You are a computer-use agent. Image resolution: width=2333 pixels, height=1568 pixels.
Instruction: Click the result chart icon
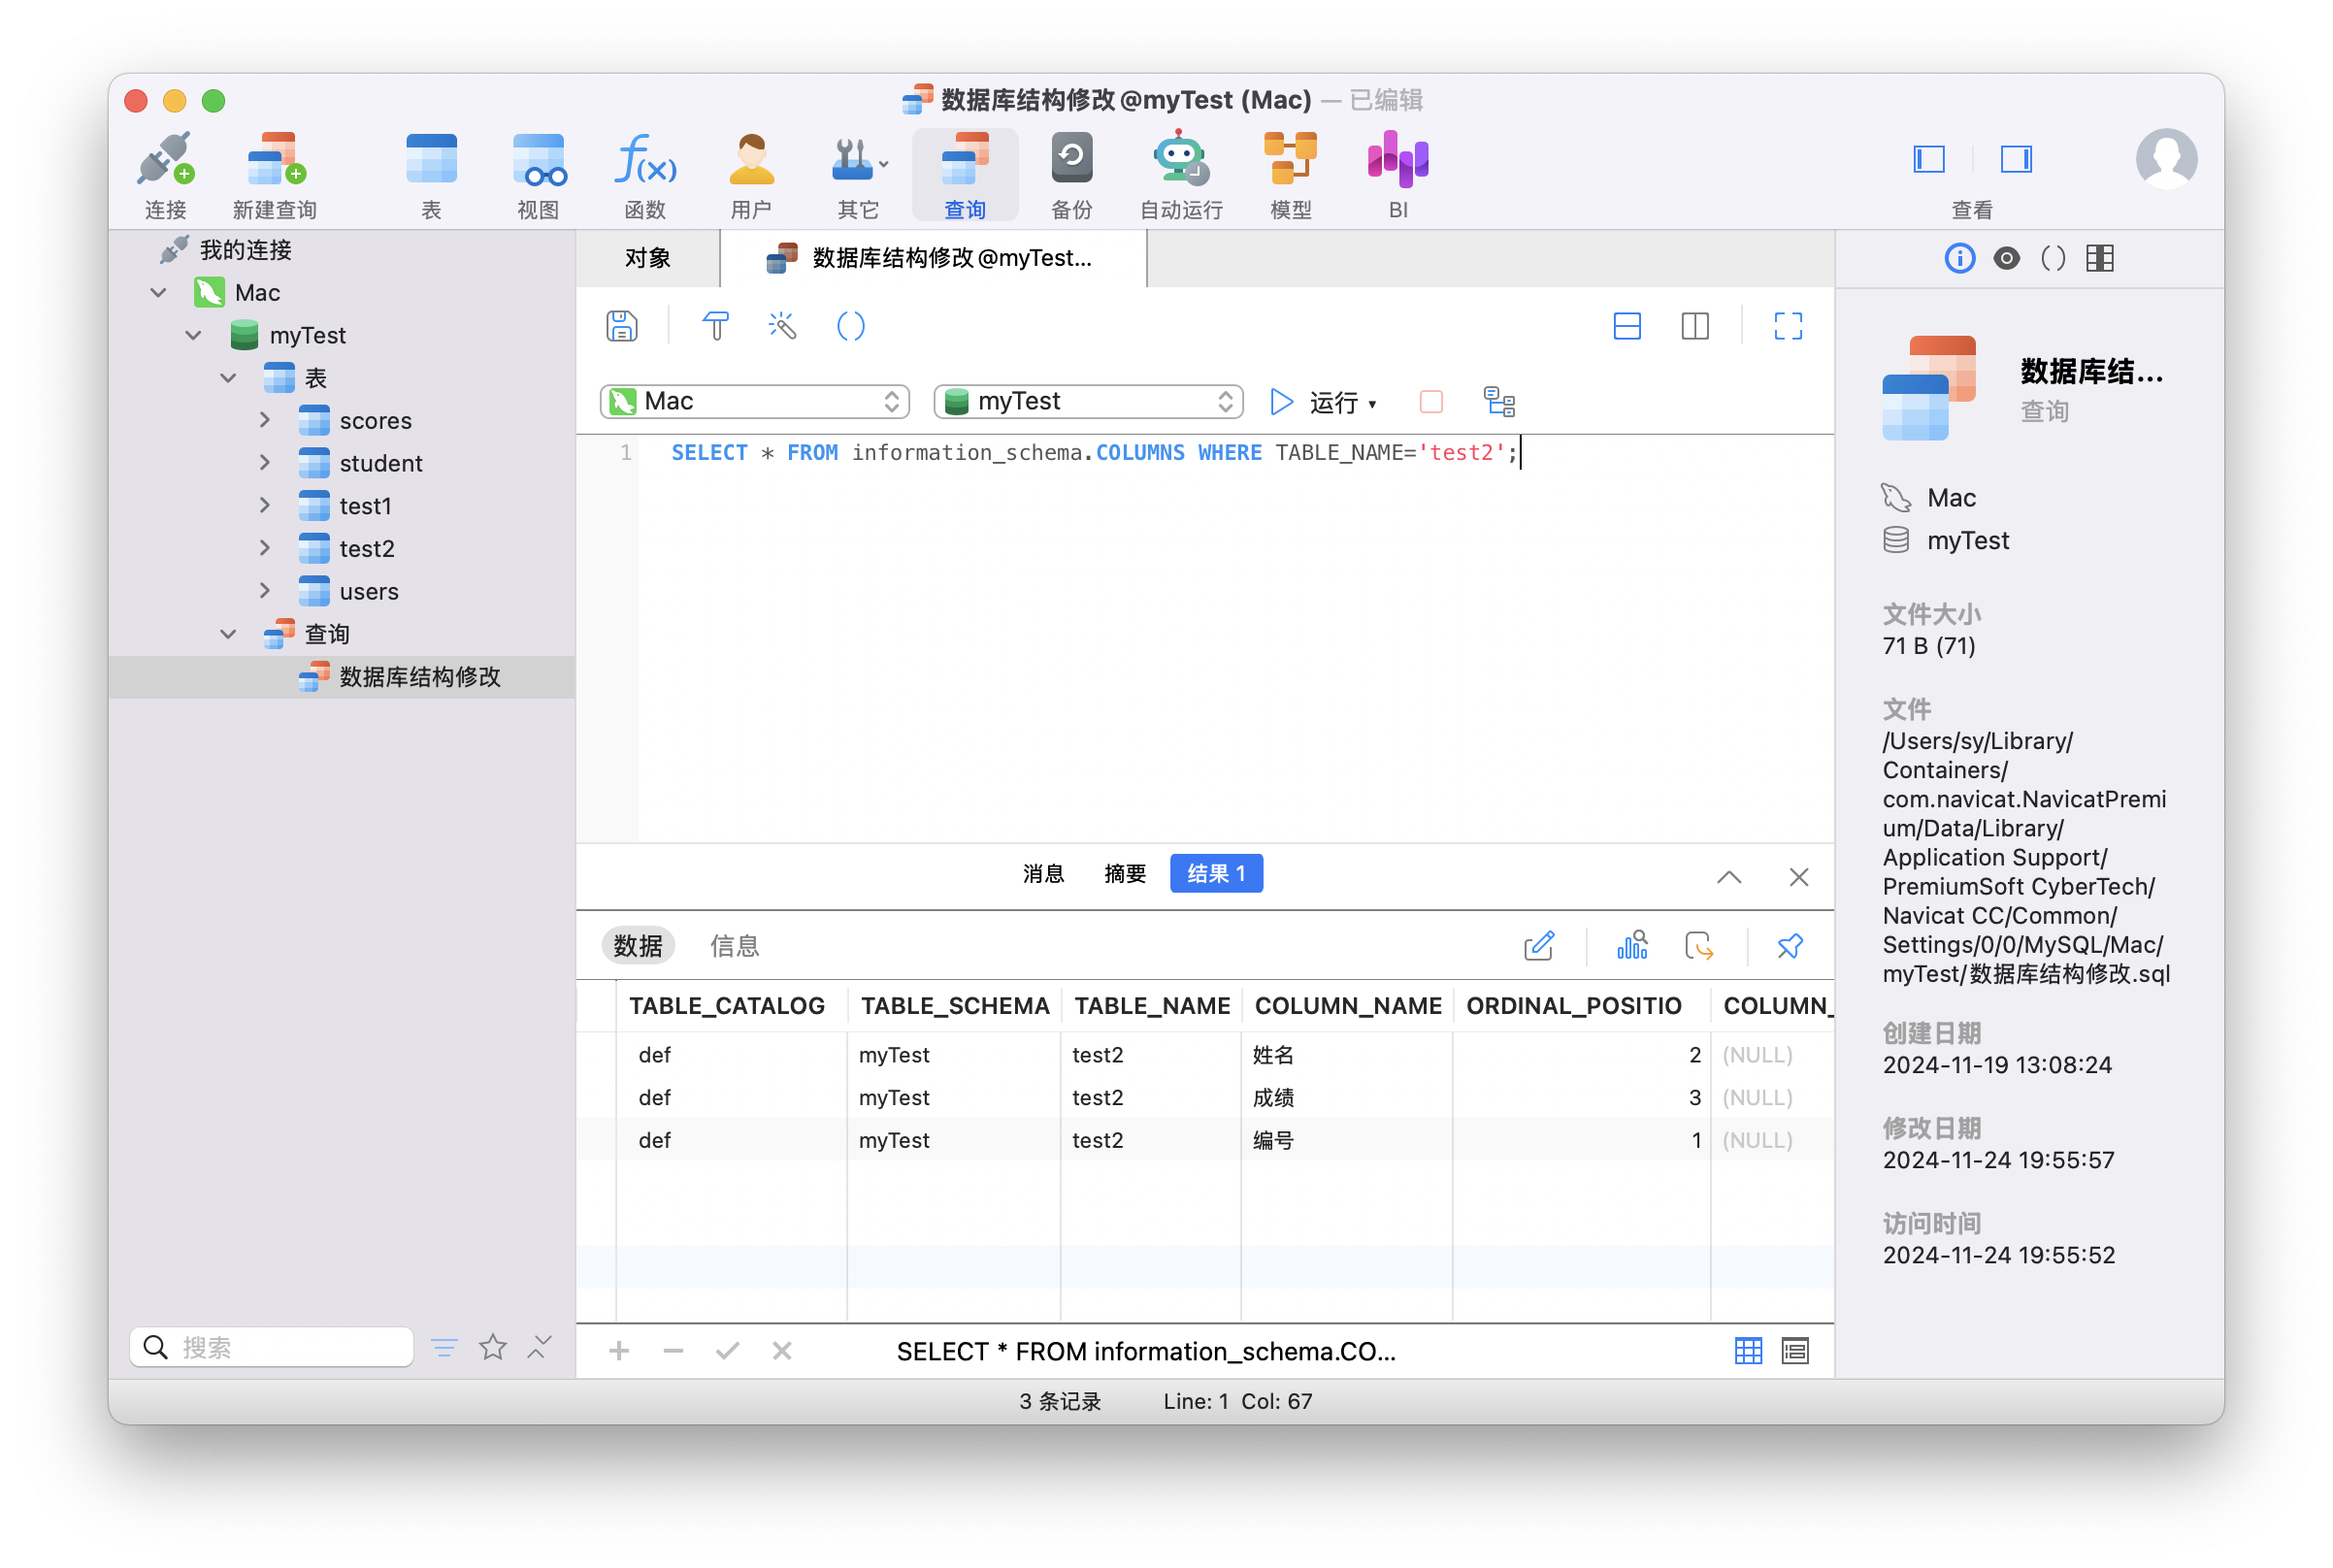1632,946
